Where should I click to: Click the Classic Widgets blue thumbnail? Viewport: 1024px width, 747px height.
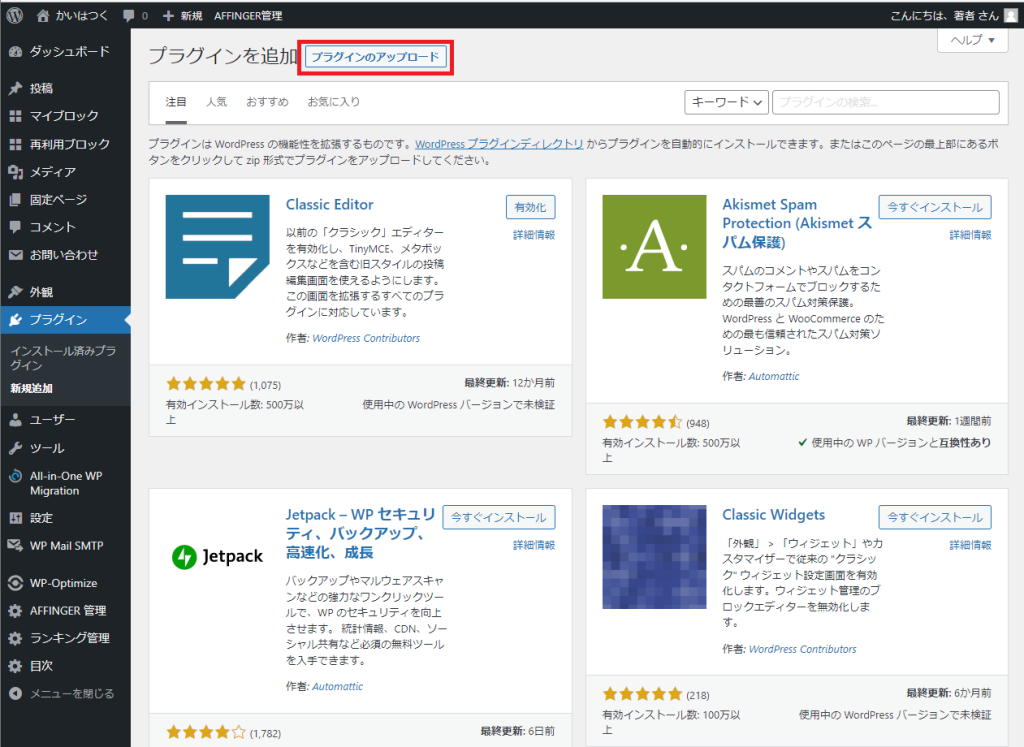click(x=654, y=557)
